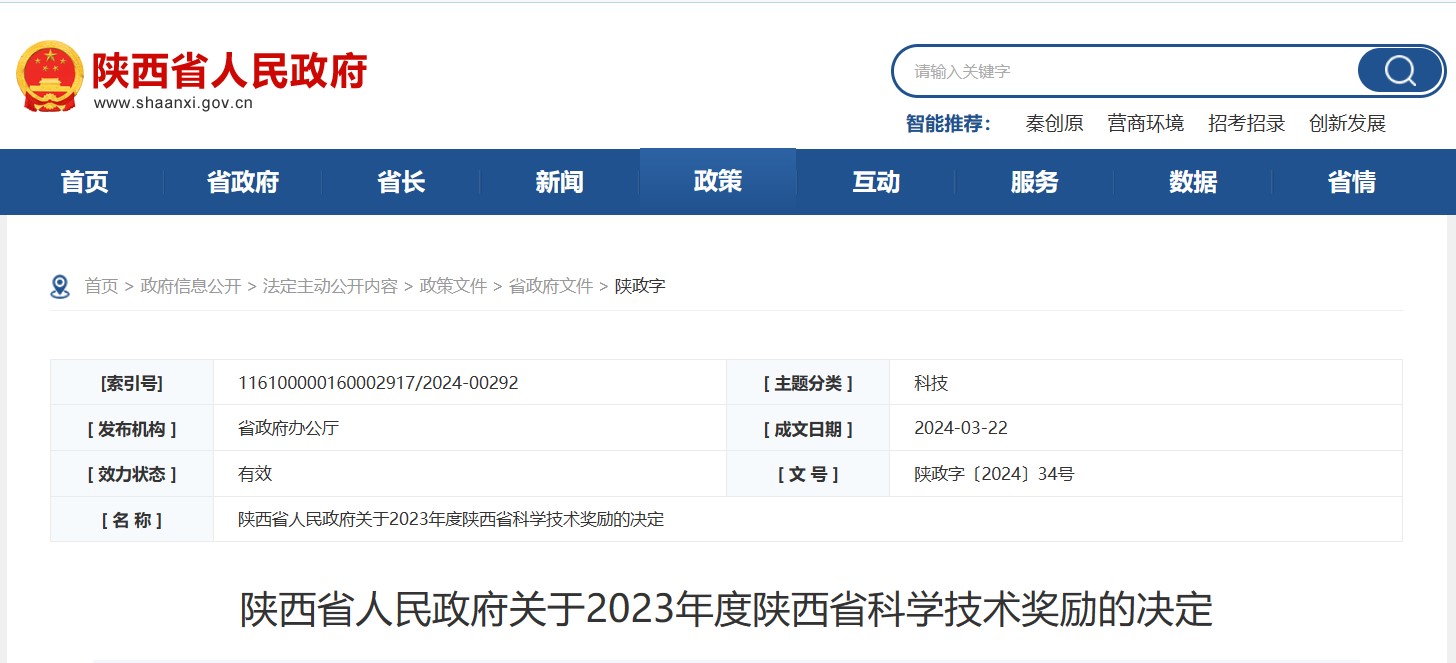Switch to the 新闻 navigation tab
Image resolution: width=1456 pixels, height=663 pixels.
pos(558,181)
